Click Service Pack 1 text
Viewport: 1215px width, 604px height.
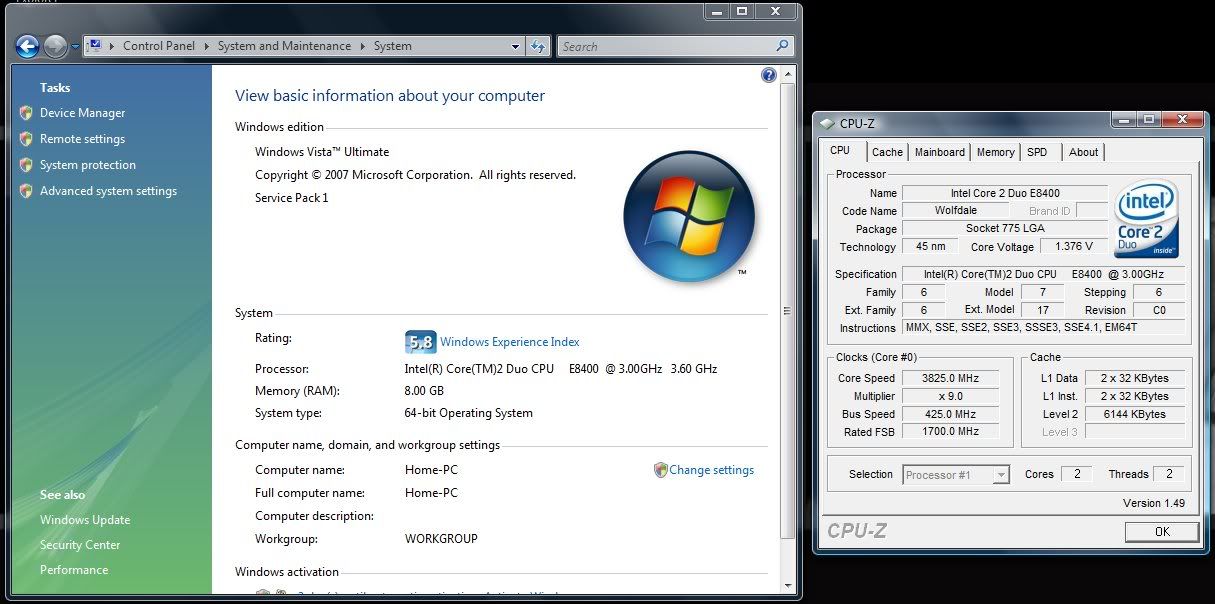pyautogui.click(x=292, y=198)
